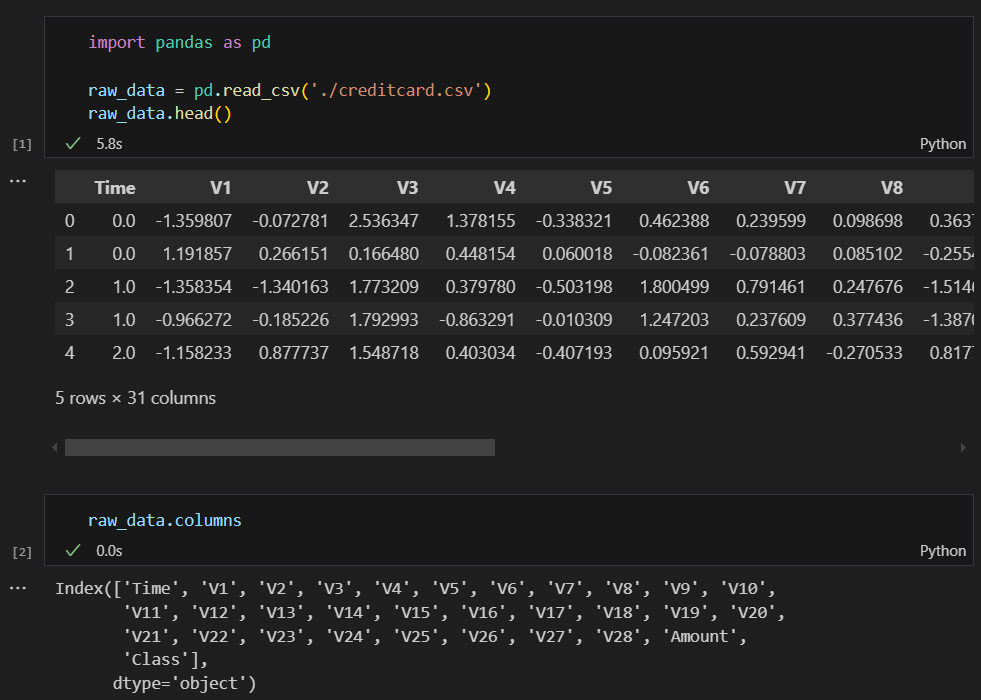Click the import pandas code line
The image size is (981, 700).
tap(180, 43)
